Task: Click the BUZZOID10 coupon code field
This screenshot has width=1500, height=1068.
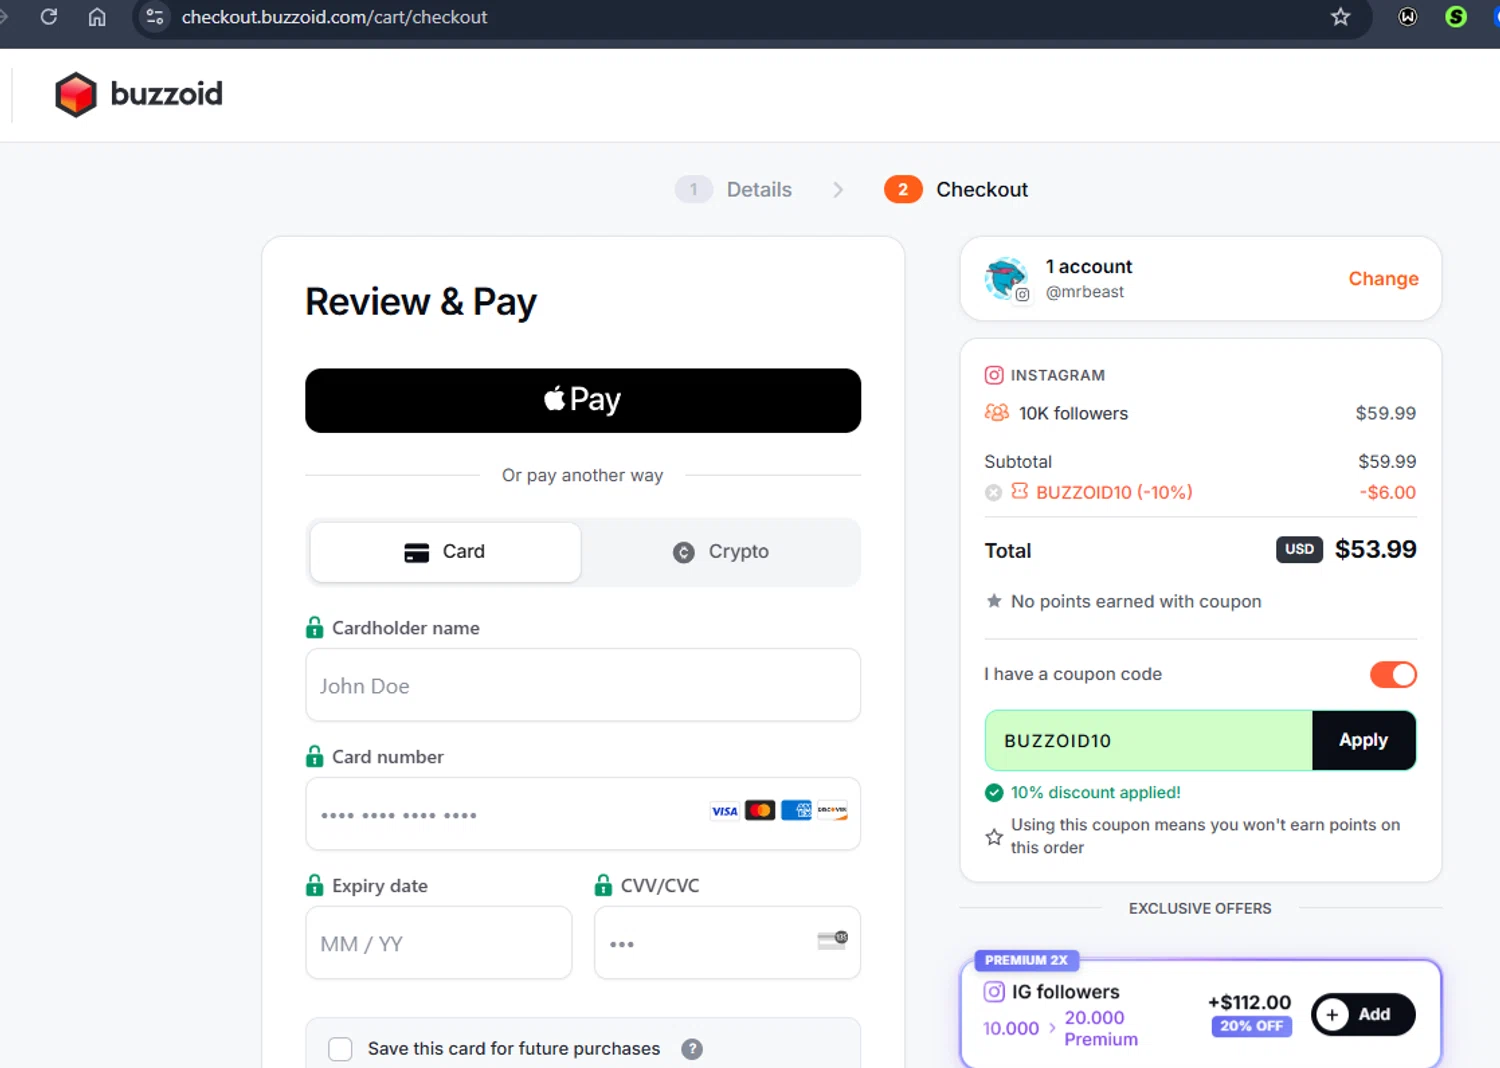Action: (x=1148, y=740)
